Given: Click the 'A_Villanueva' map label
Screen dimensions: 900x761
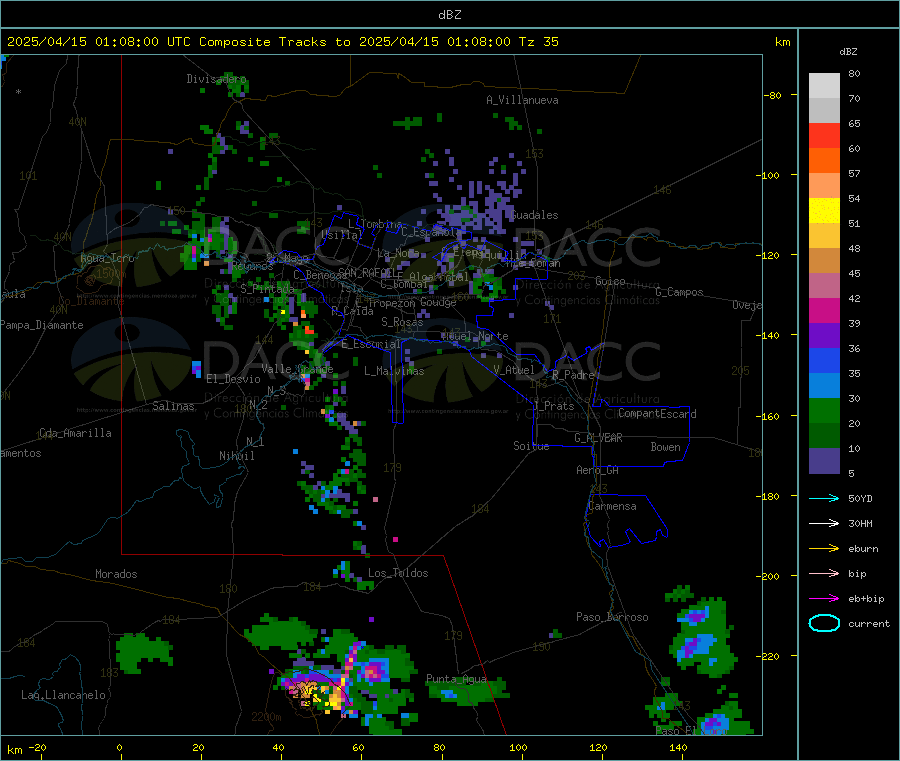Looking at the screenshot, I should (x=522, y=100).
